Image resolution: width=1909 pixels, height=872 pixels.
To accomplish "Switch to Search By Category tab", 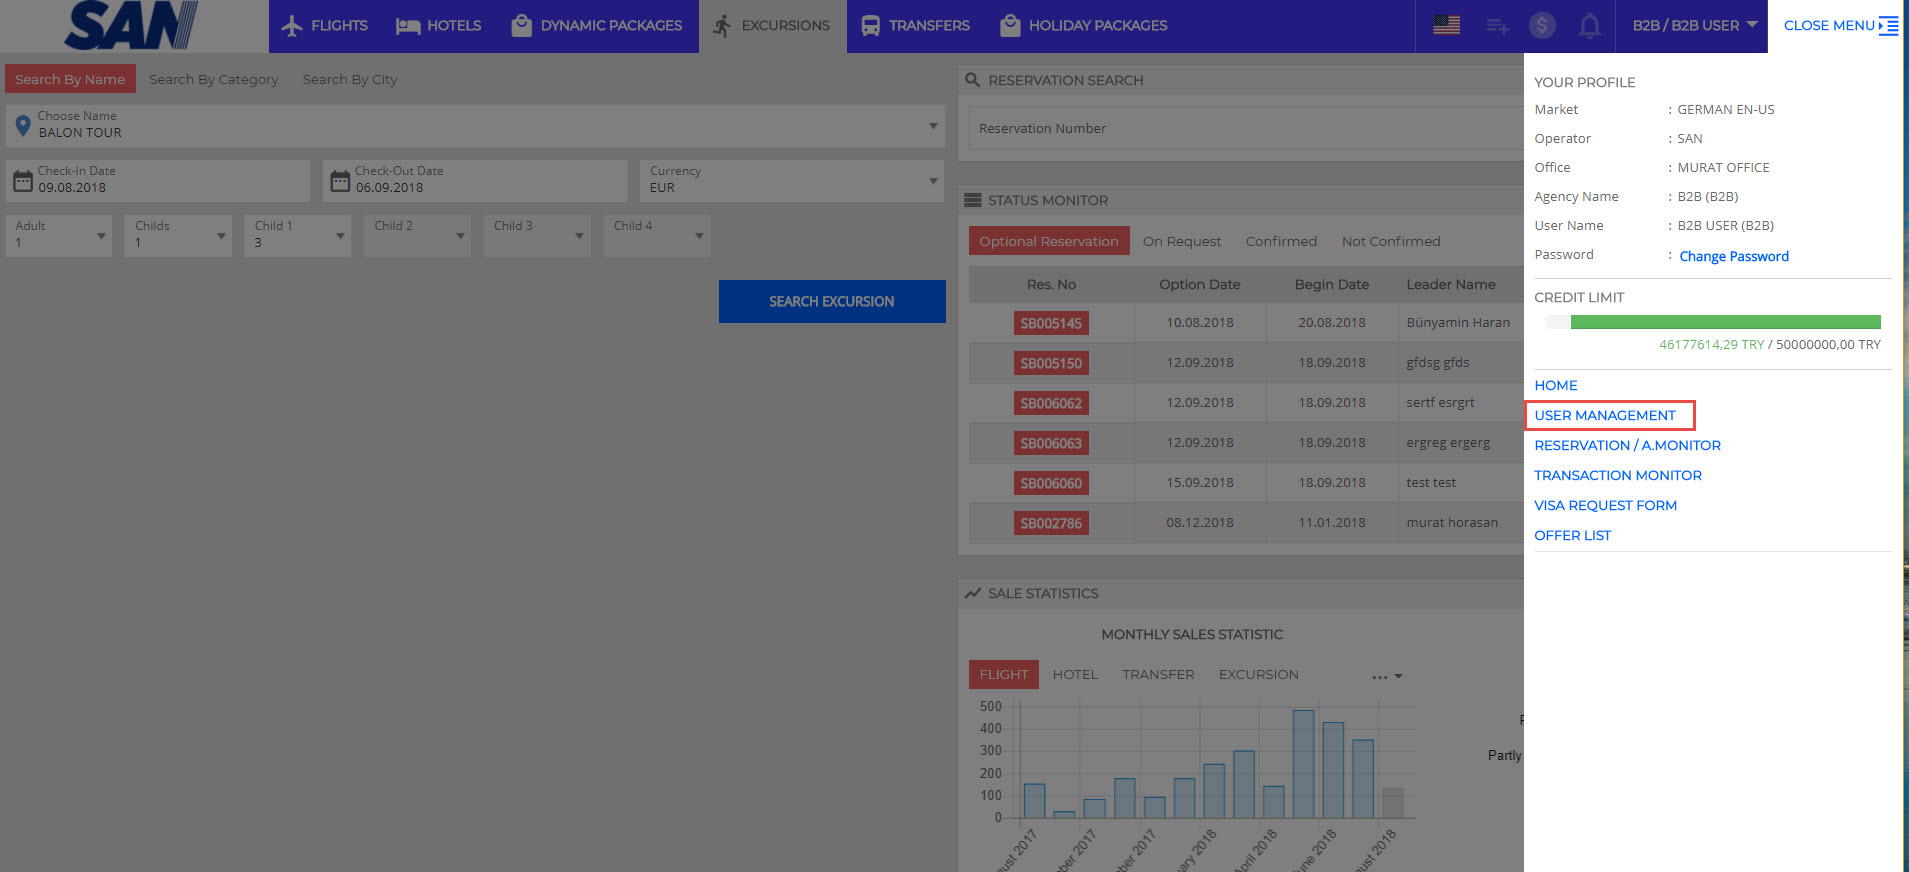I will (214, 79).
